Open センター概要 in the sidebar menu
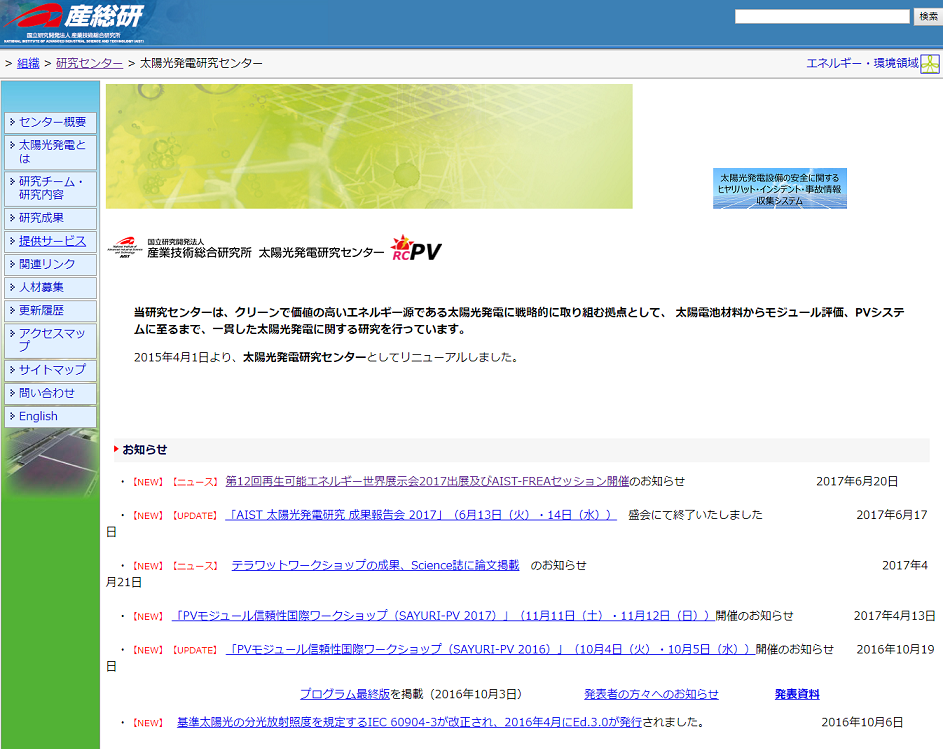 click(x=51, y=122)
